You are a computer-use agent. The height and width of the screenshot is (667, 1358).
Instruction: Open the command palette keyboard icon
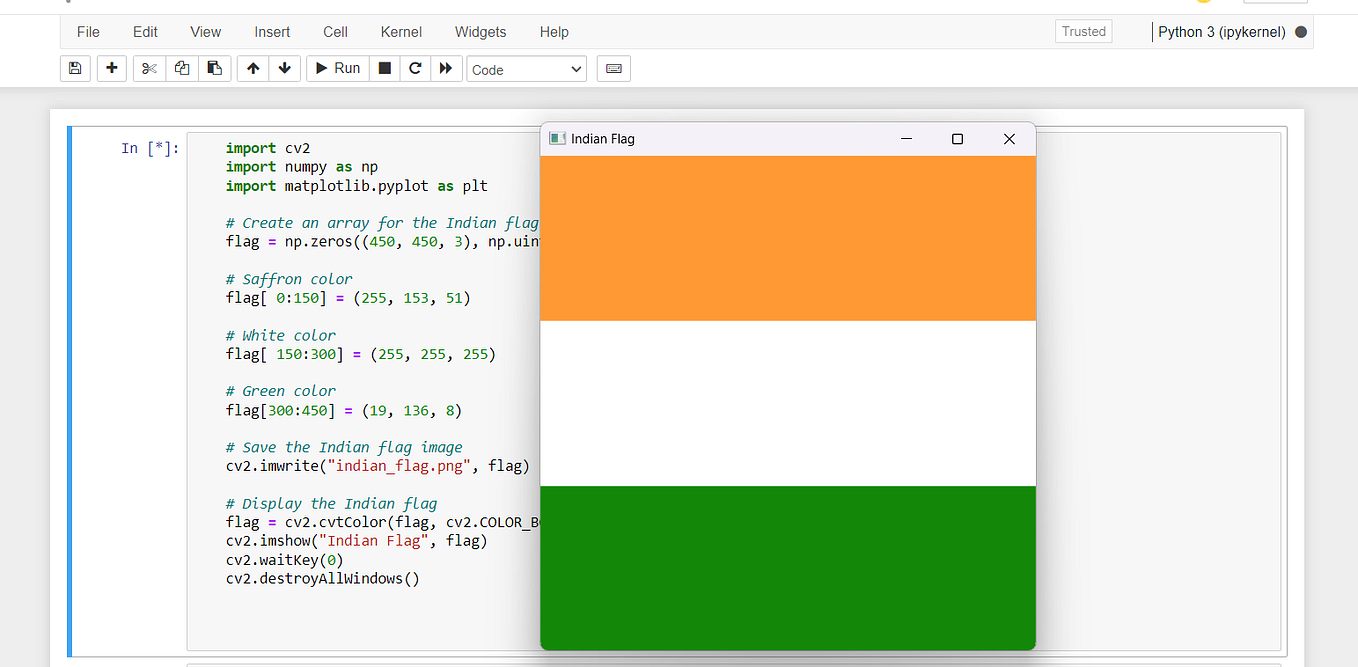[x=613, y=68]
